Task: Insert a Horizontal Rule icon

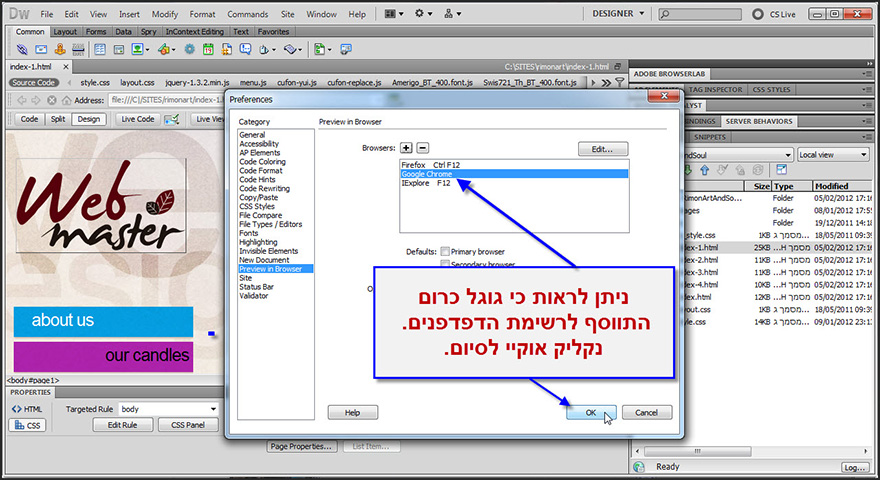Action: pos(79,49)
